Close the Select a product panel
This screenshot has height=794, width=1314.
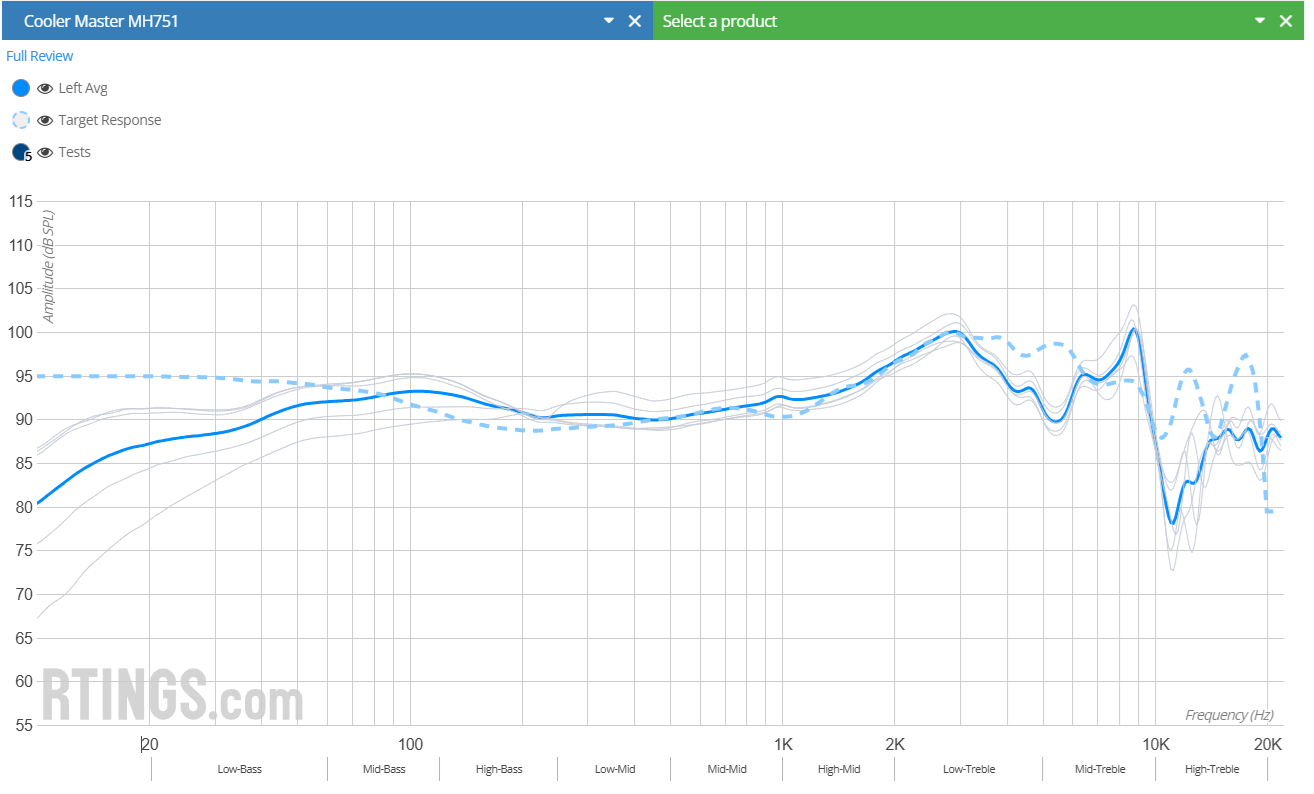pyautogui.click(x=1286, y=21)
